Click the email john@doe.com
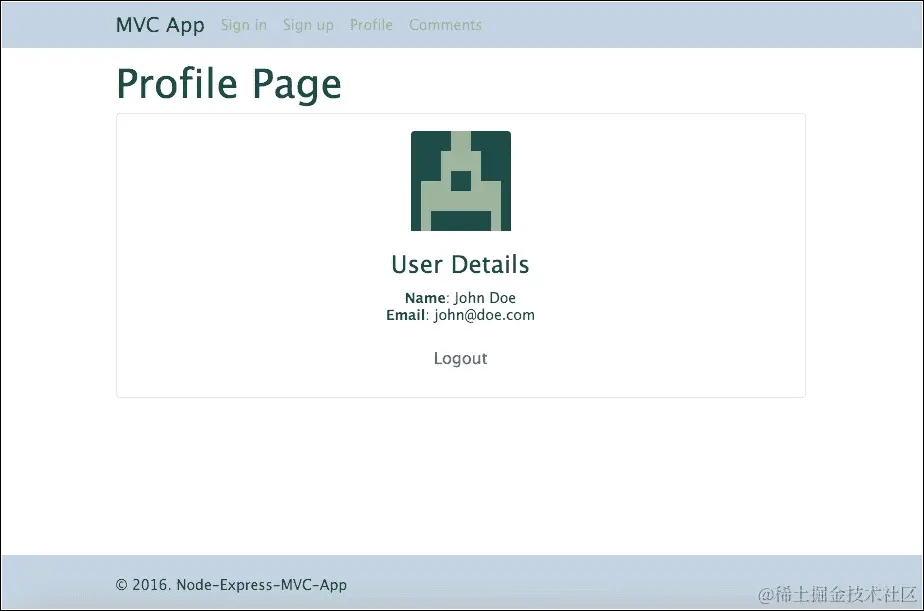This screenshot has height=611, width=924. 484,315
